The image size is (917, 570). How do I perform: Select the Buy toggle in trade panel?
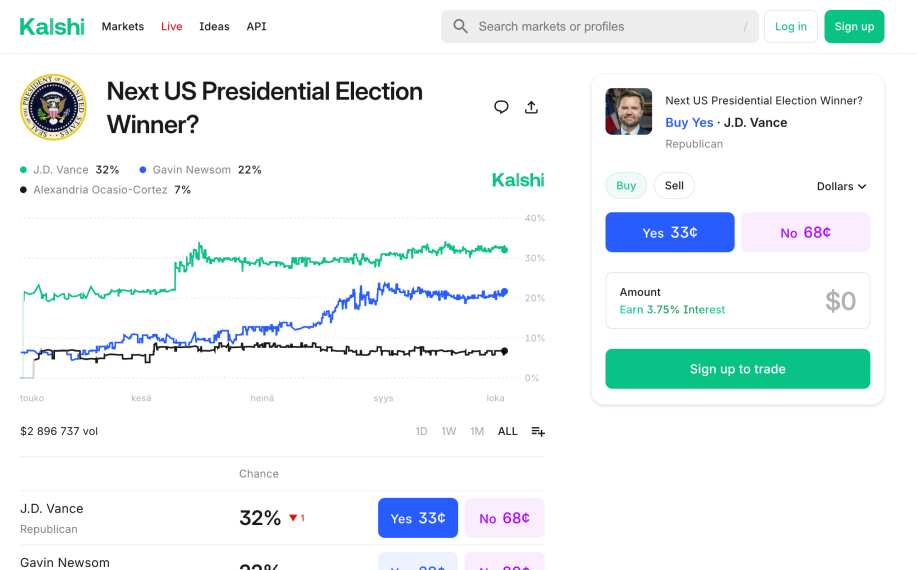pyautogui.click(x=626, y=186)
